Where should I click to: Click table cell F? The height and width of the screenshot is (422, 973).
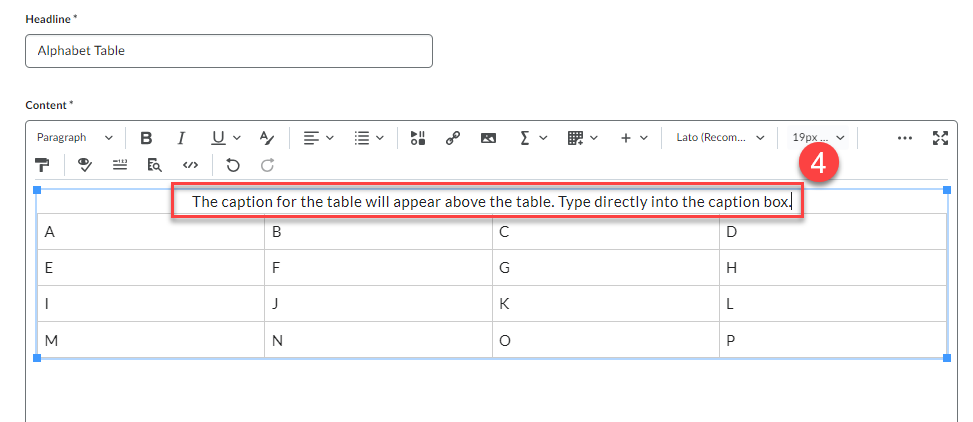pos(379,268)
